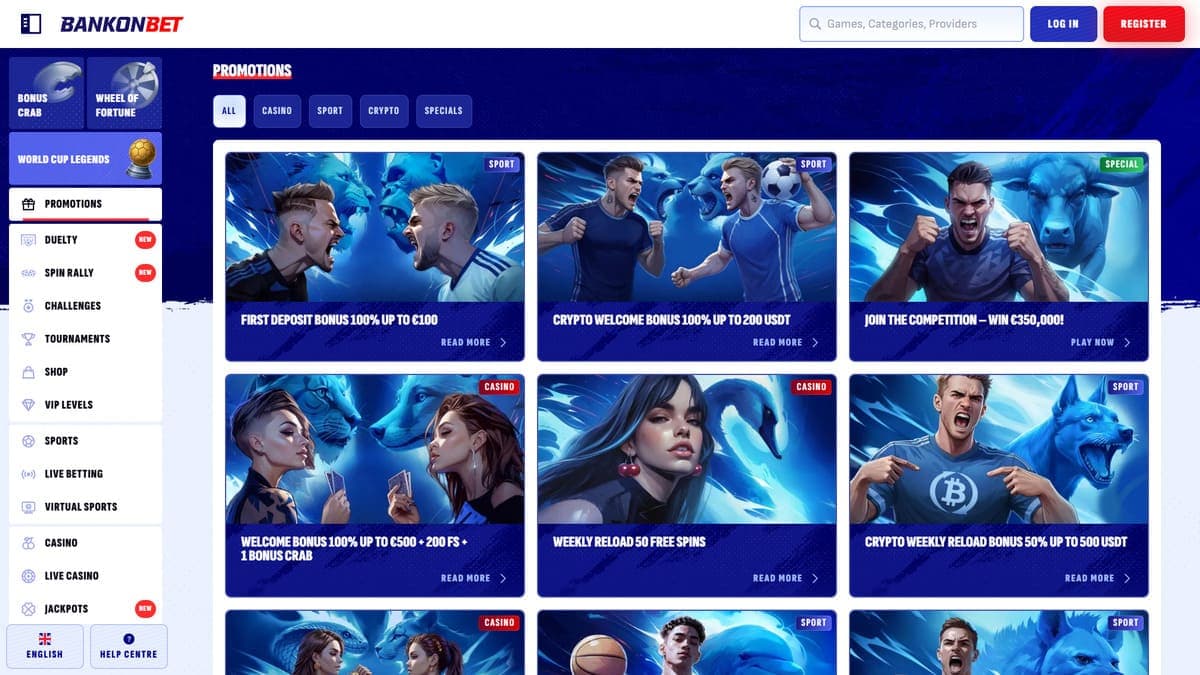The height and width of the screenshot is (675, 1200).
Task: Click the UK flag language icon
Action: [x=44, y=638]
